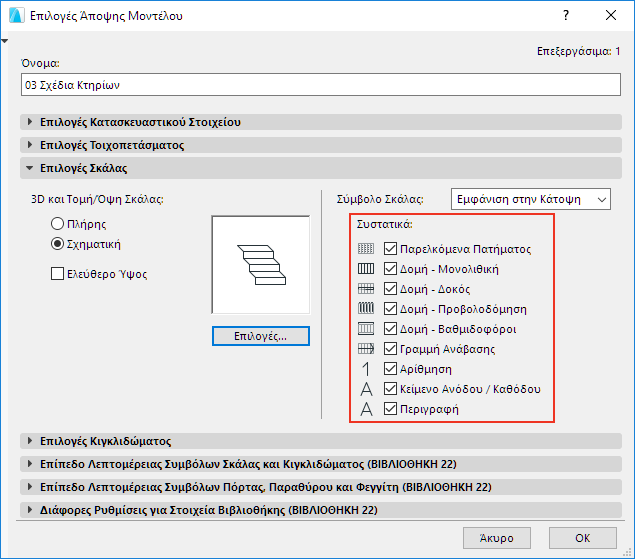Click the Επεξεργάσιμα: 1 text

tap(578, 51)
